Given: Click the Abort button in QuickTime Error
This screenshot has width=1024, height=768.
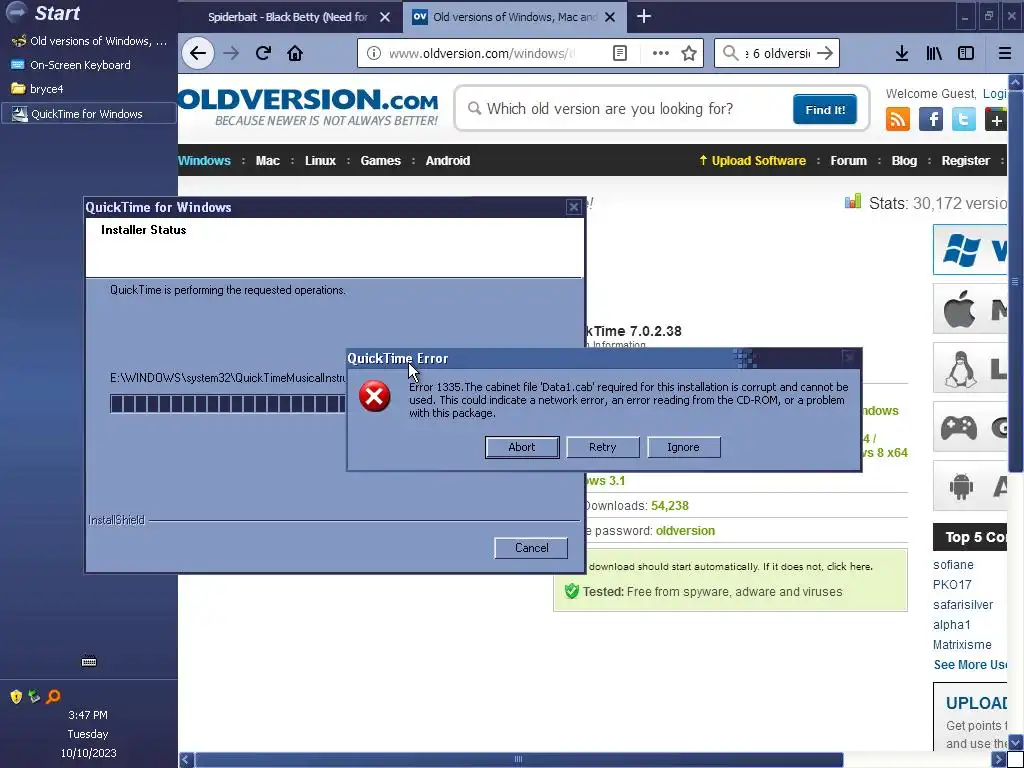Looking at the screenshot, I should point(522,447).
